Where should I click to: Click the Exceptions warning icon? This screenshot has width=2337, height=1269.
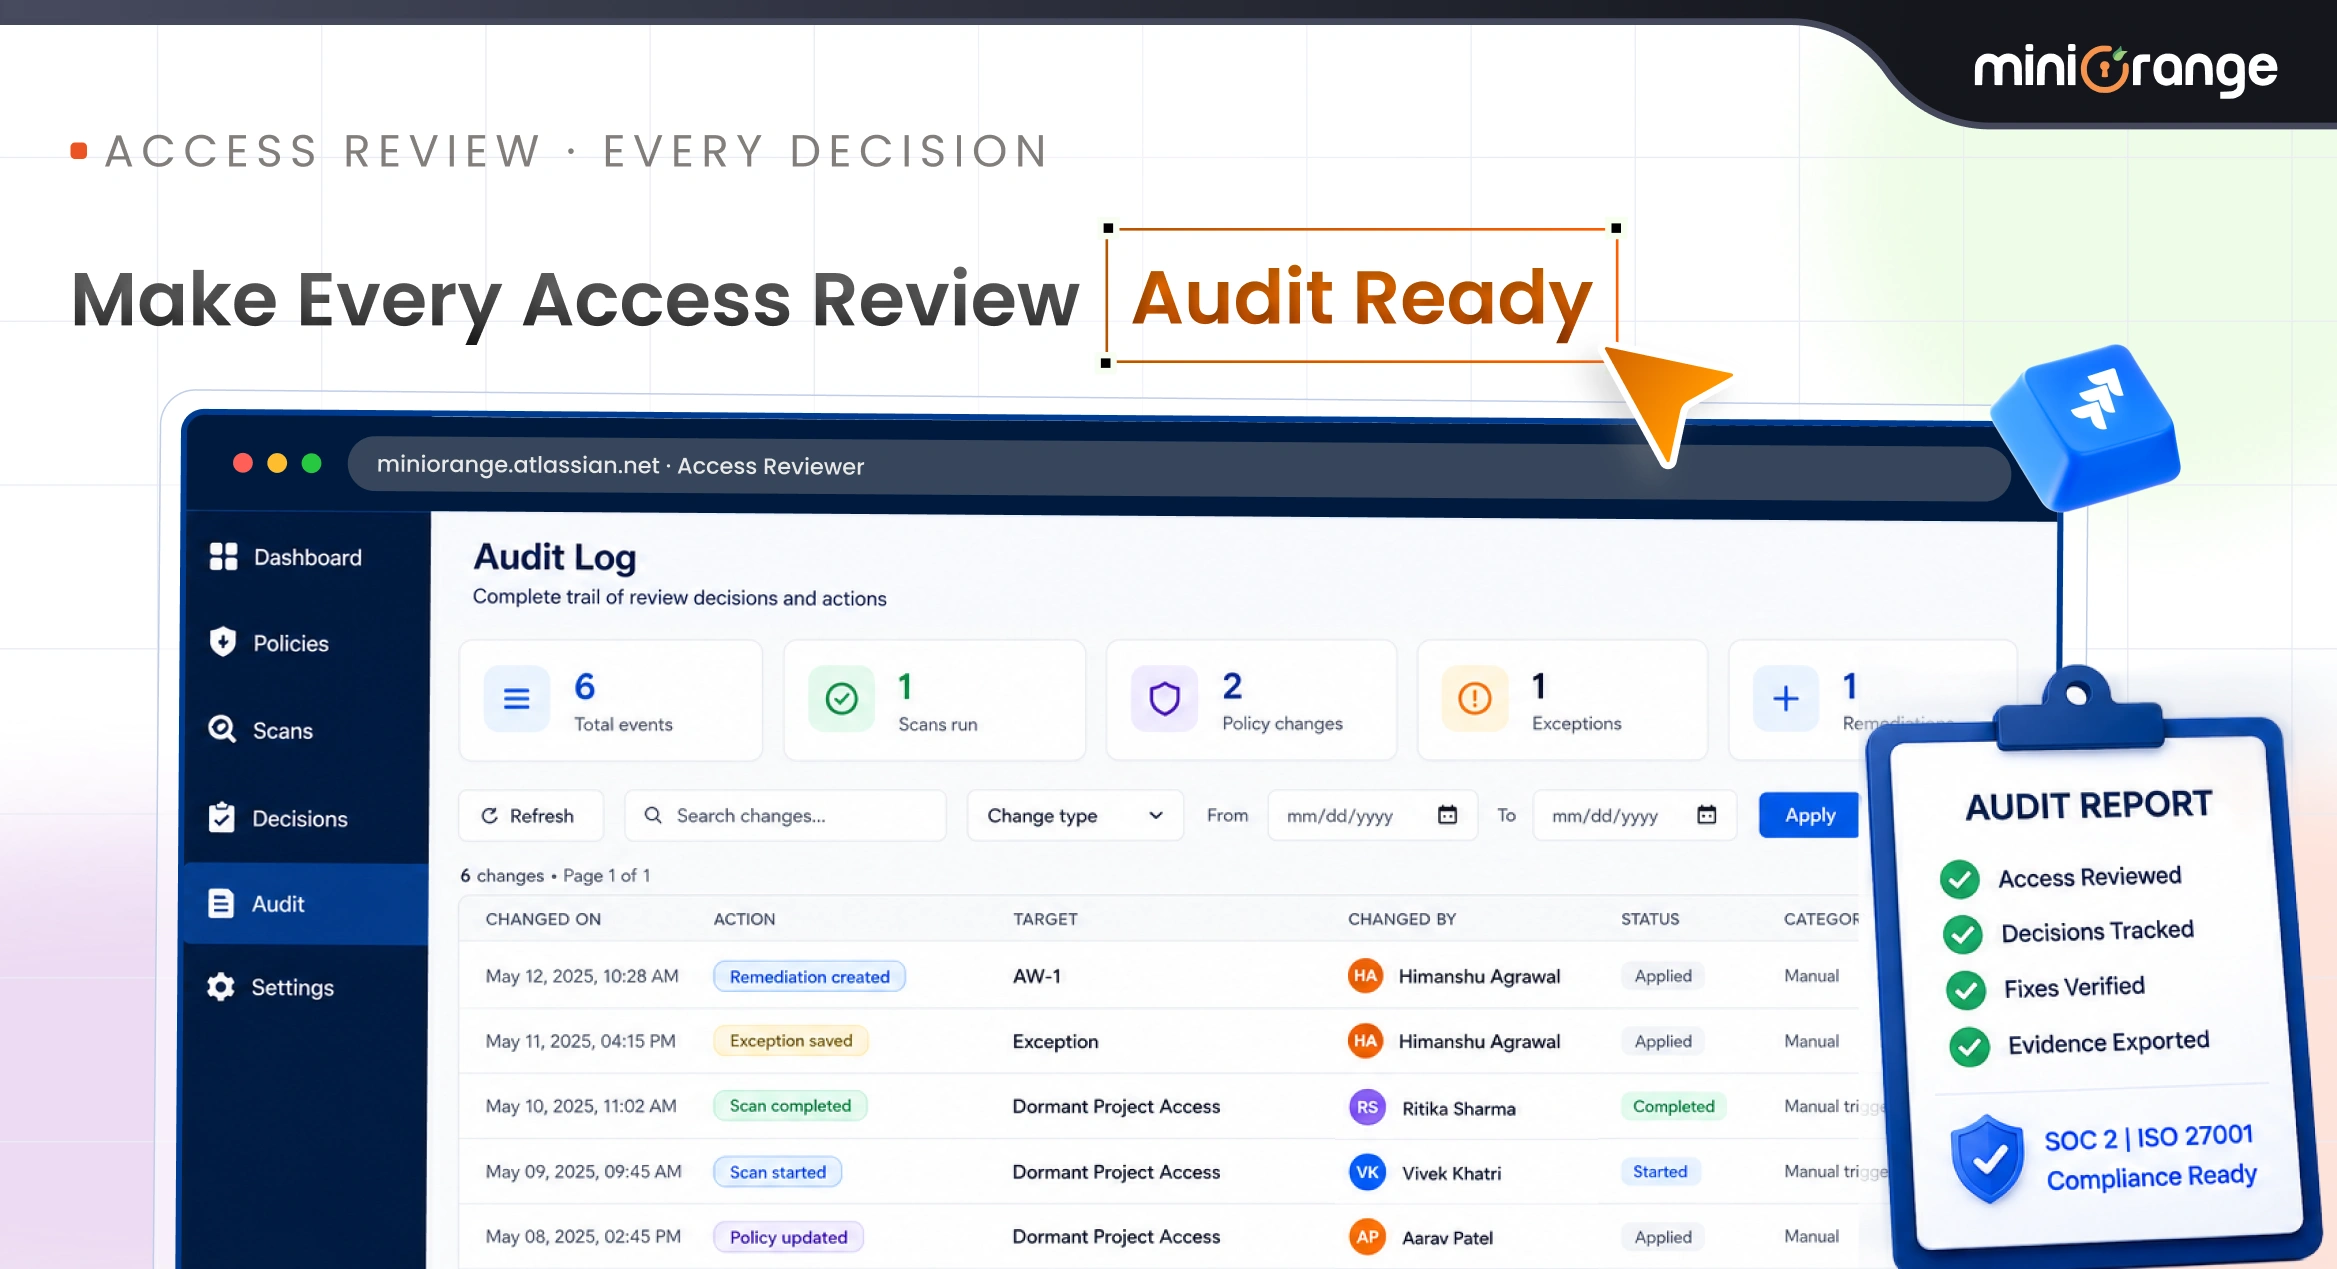pyautogui.click(x=1475, y=698)
